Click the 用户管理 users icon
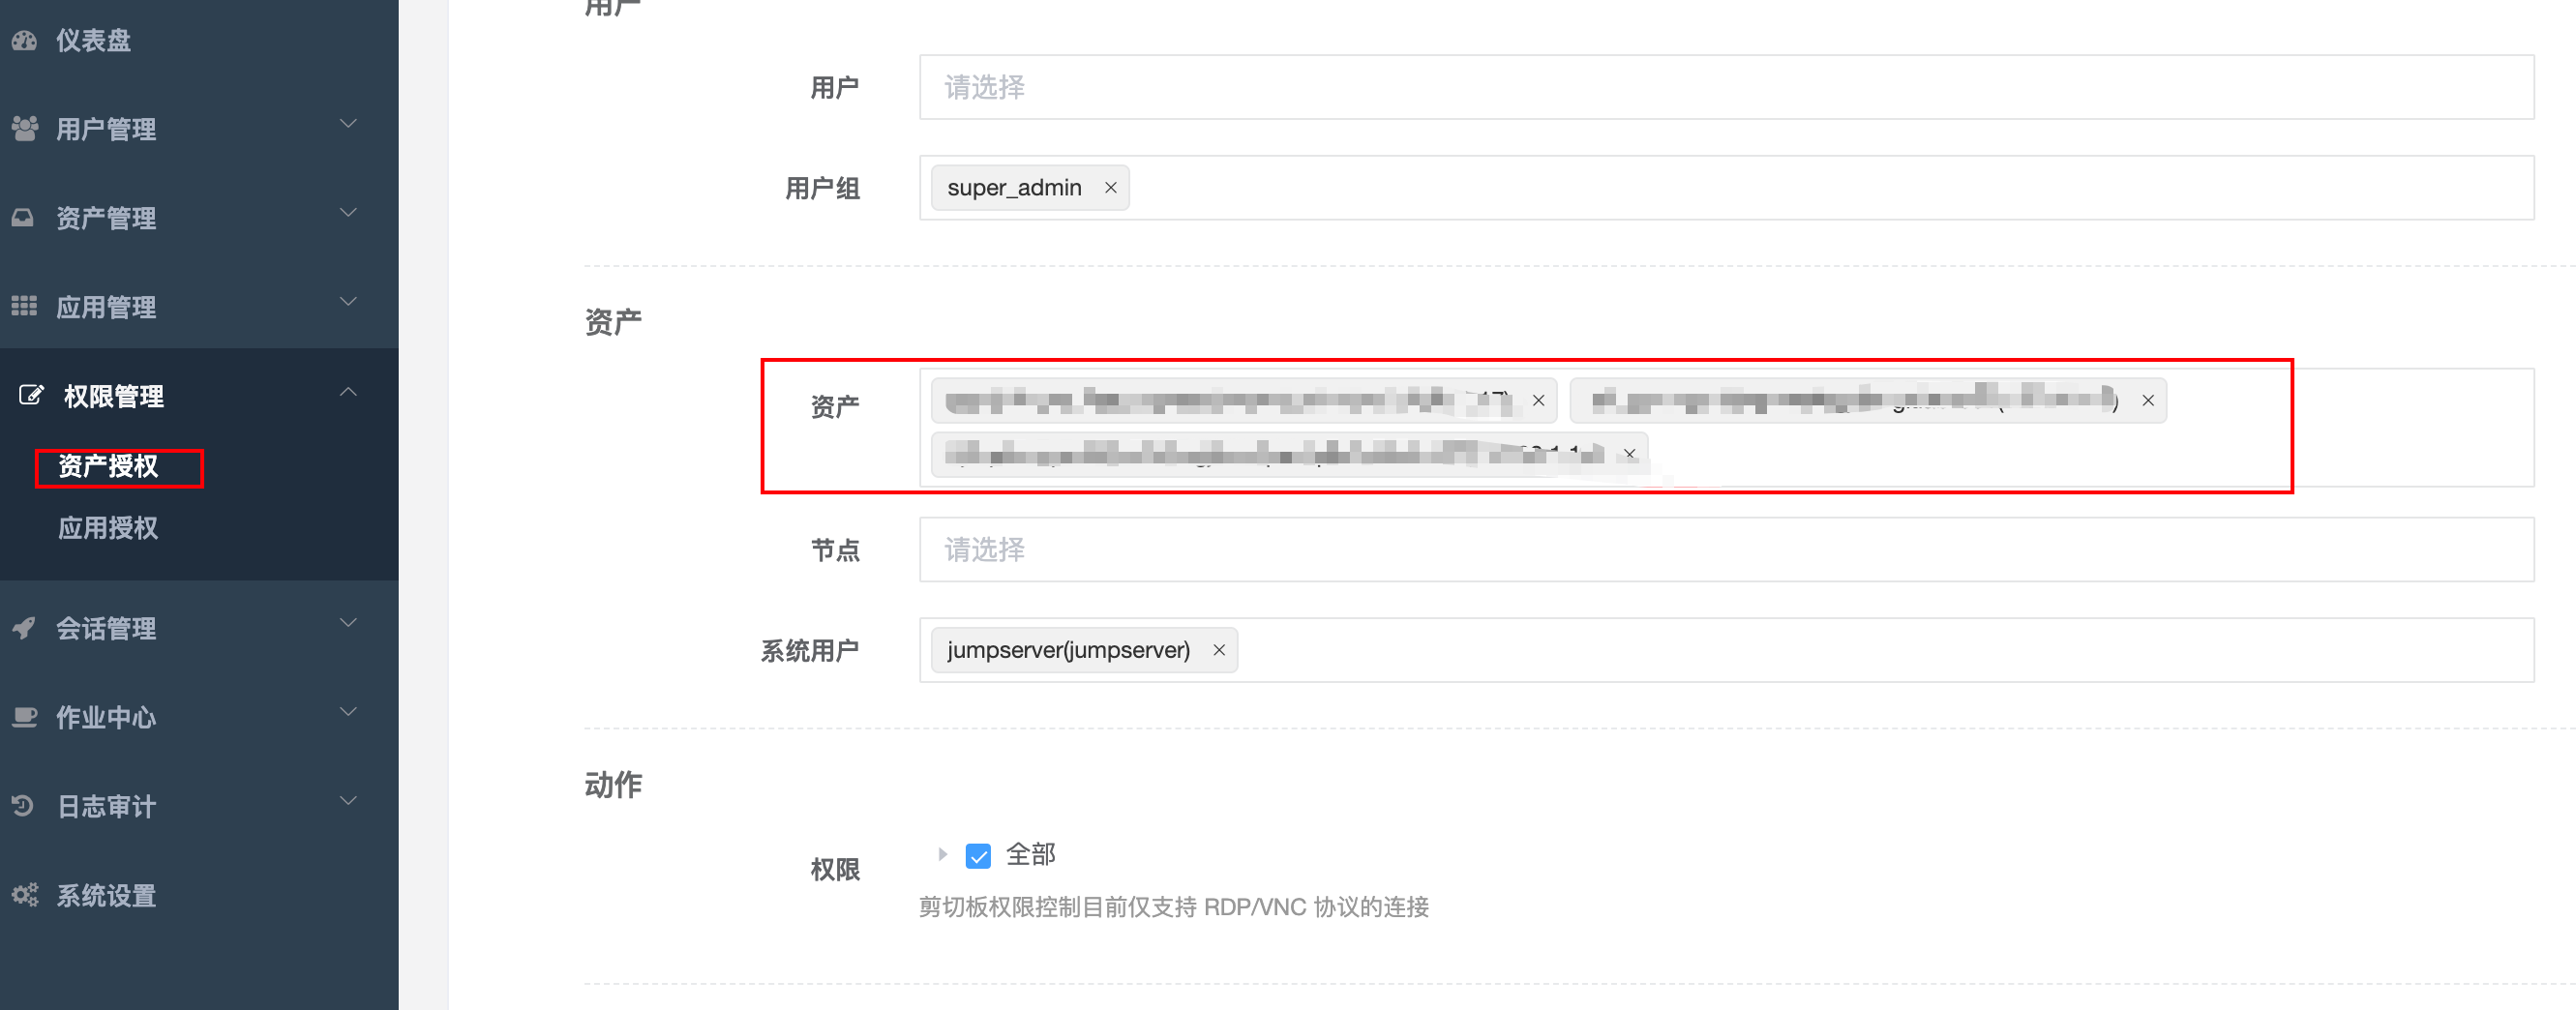 pyautogui.click(x=26, y=127)
